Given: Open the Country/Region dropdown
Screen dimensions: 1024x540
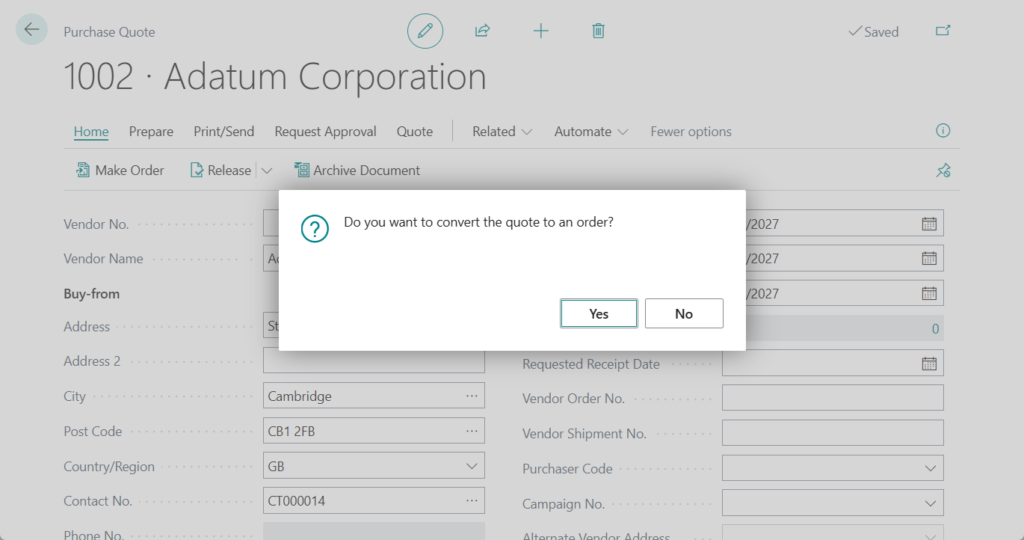Looking at the screenshot, I should click(x=471, y=467).
